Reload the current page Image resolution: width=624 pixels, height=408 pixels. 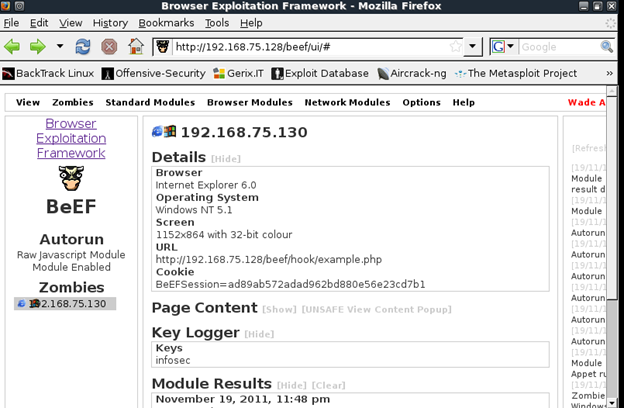tap(83, 47)
